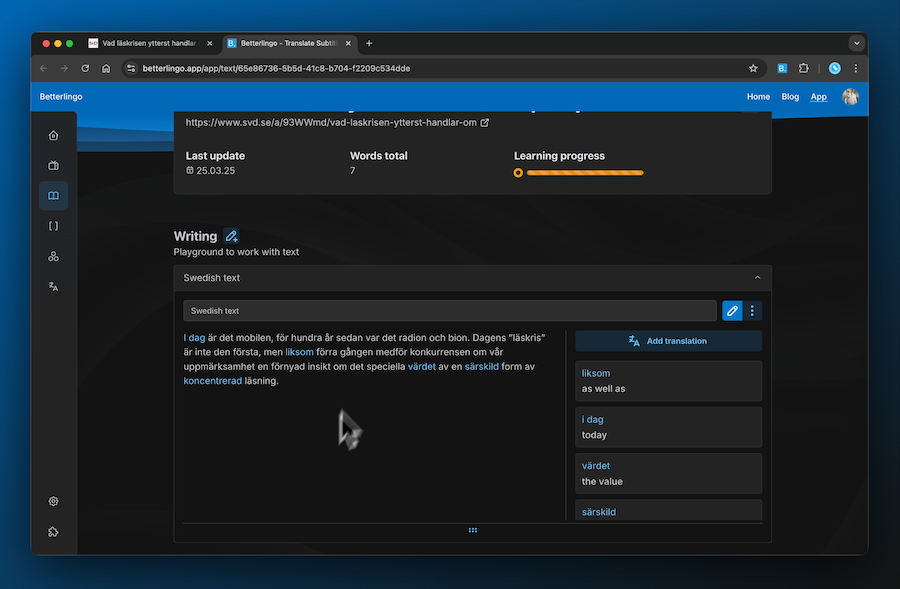This screenshot has height=589, width=900.
Task: Open the svd.se article link
Action: coord(331,122)
